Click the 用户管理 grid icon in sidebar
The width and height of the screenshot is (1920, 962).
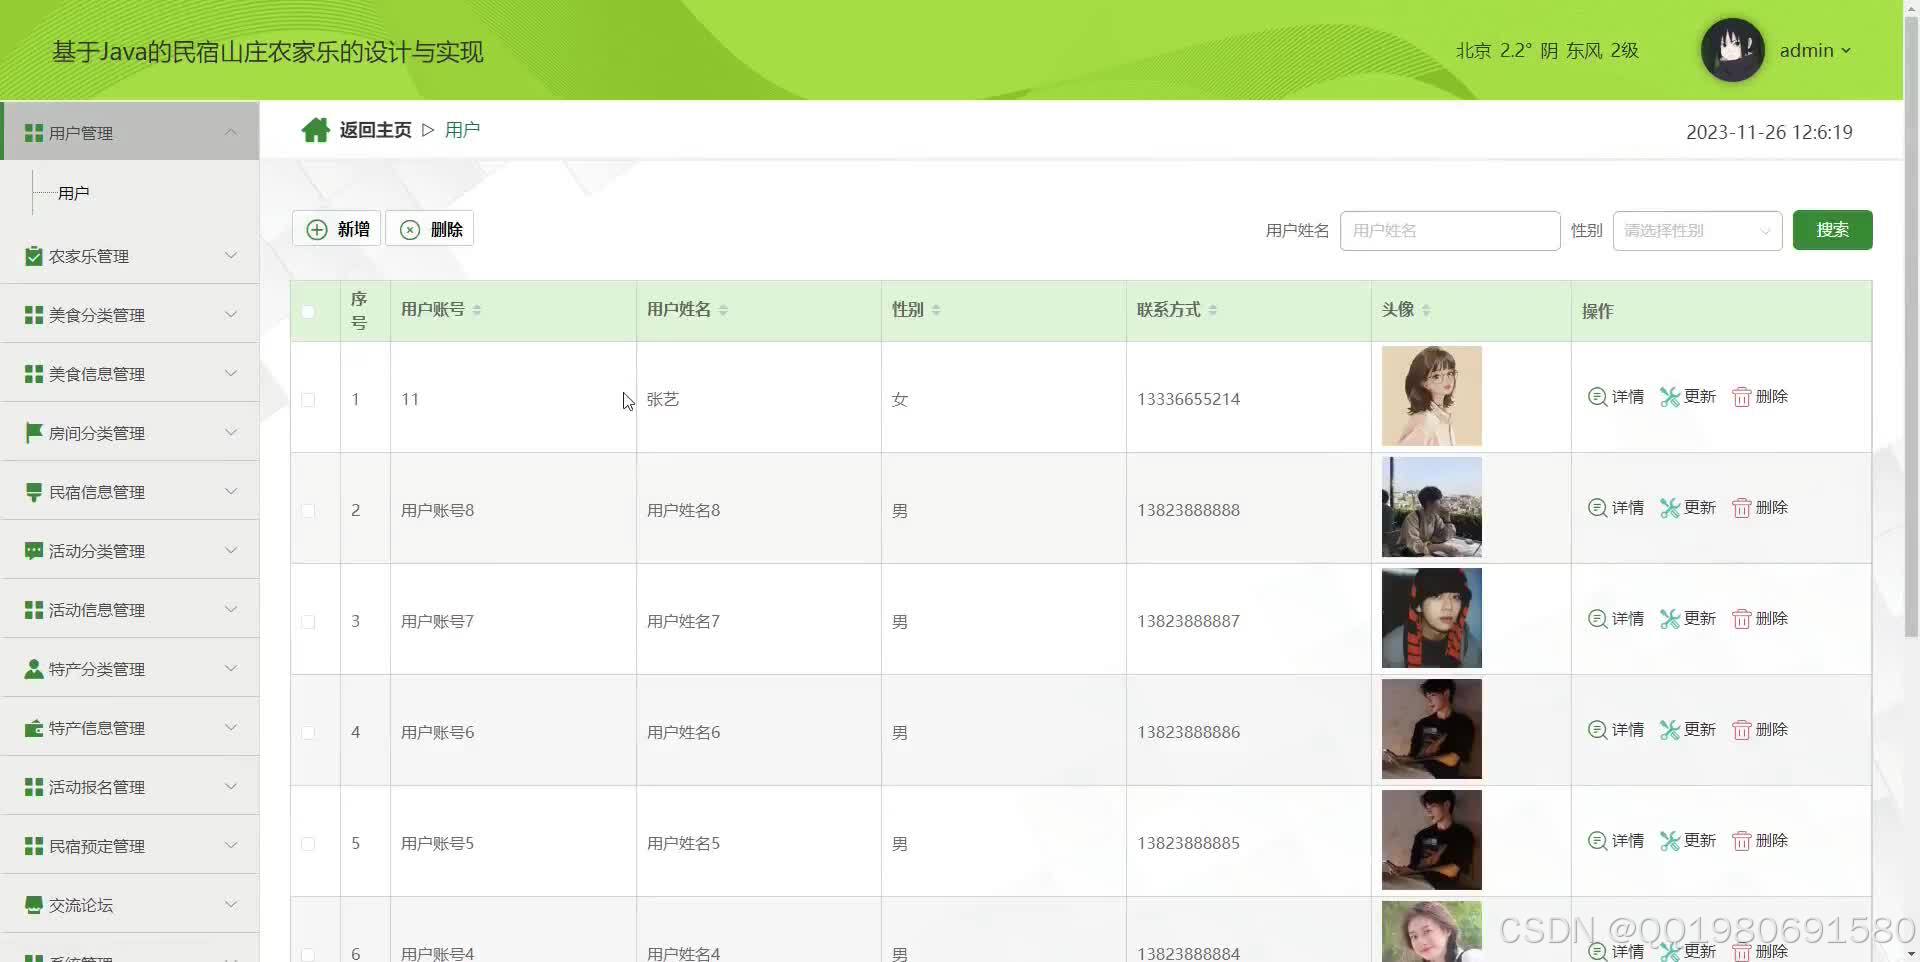pos(34,133)
